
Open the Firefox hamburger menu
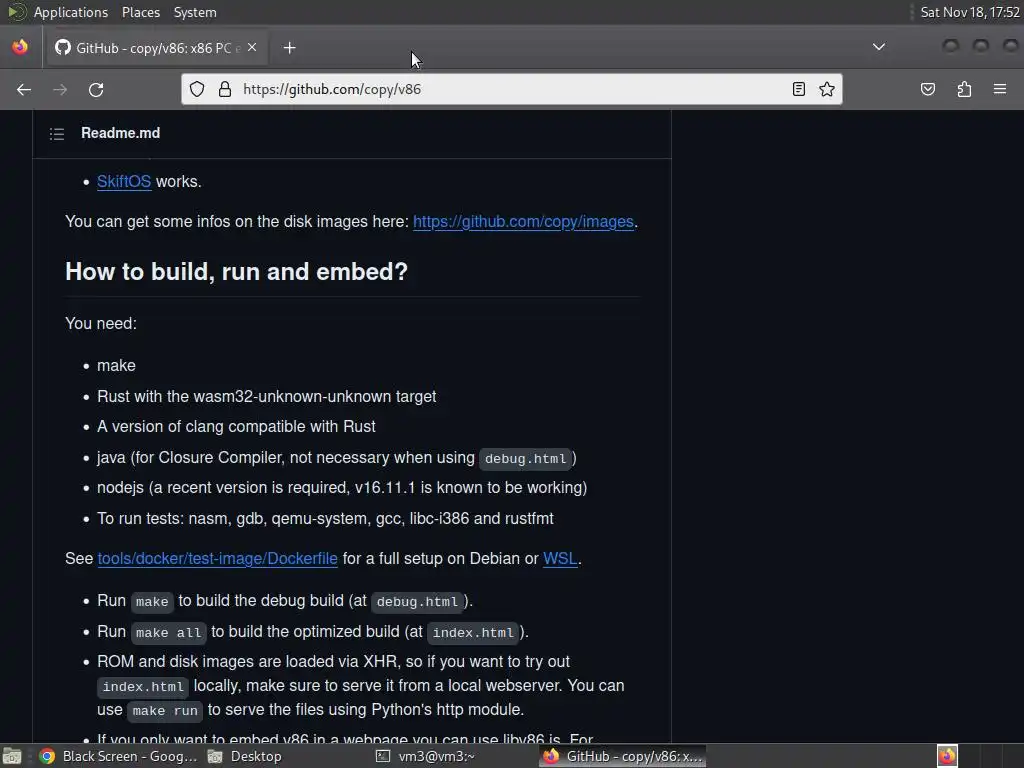pos(1000,89)
